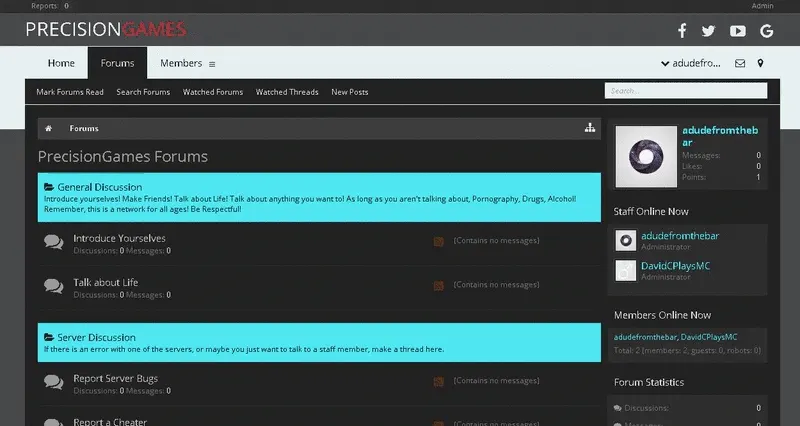Open the Twitter social icon

coord(708,31)
